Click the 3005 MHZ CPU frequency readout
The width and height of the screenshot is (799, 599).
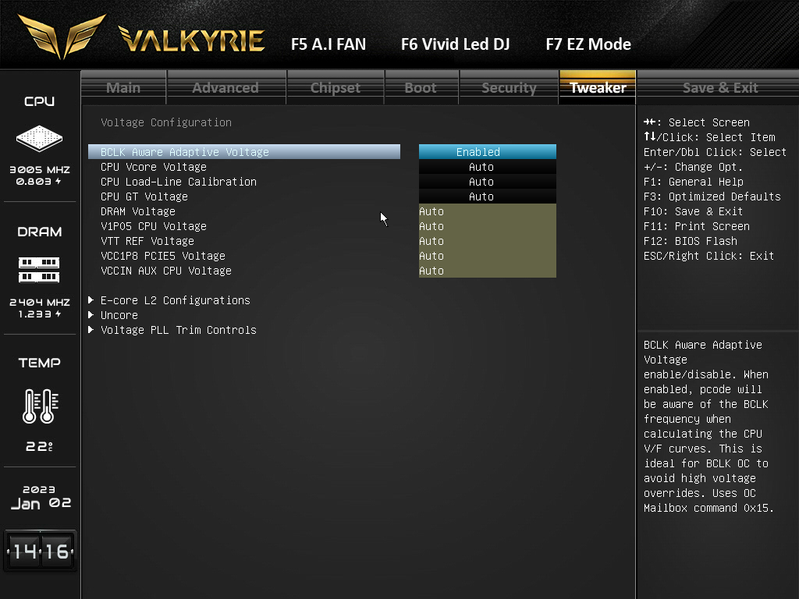(40, 170)
